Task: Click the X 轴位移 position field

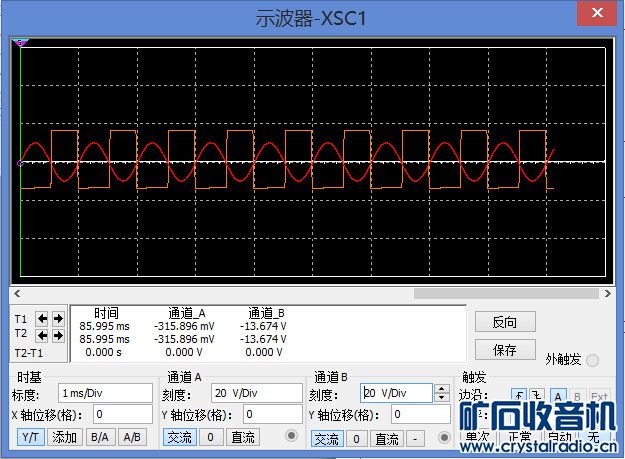Action: (x=123, y=414)
